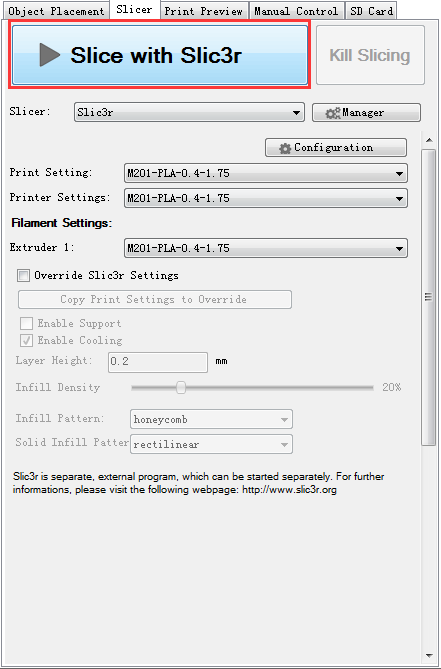Viewport: 441px width, 669px height.
Task: Toggle the Enable Cooling checkbox
Action: 26,340
